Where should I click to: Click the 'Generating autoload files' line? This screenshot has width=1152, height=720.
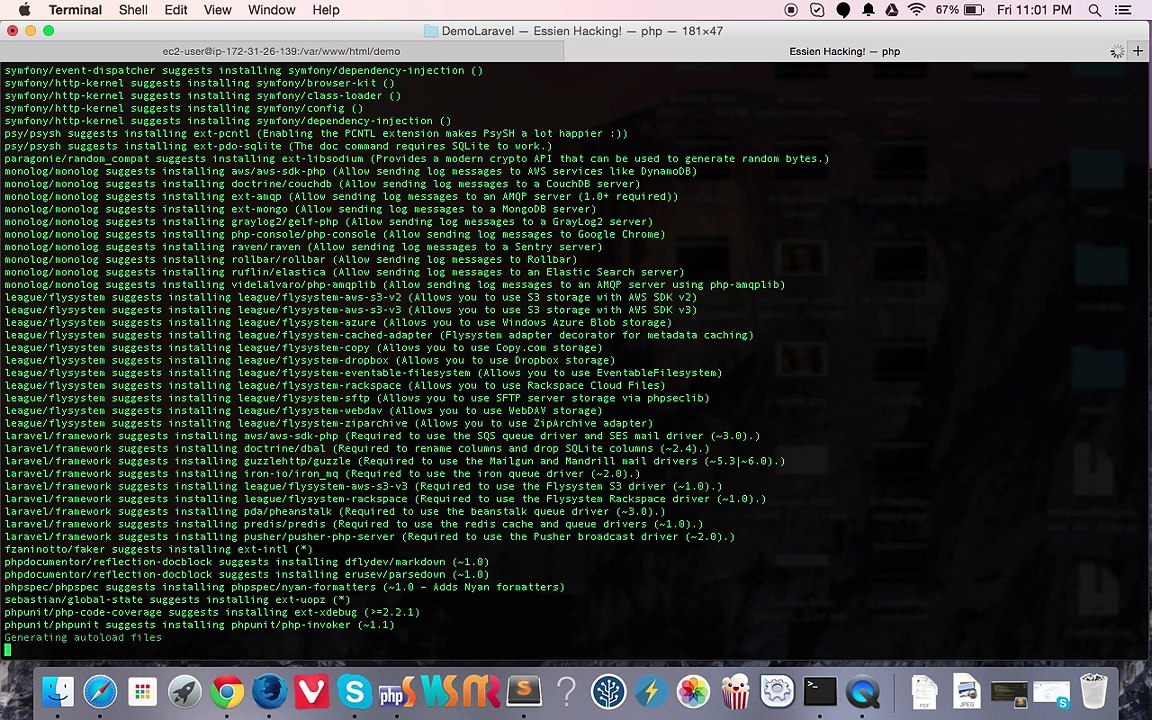(x=83, y=637)
